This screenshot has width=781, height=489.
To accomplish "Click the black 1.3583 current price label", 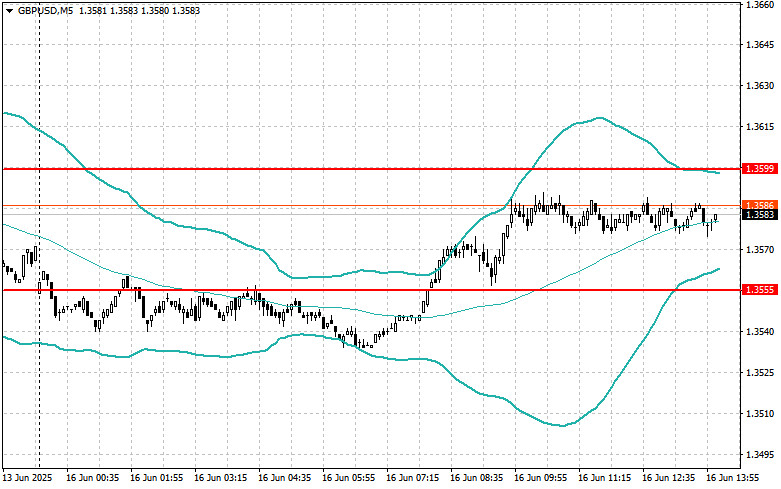I will (760, 215).
